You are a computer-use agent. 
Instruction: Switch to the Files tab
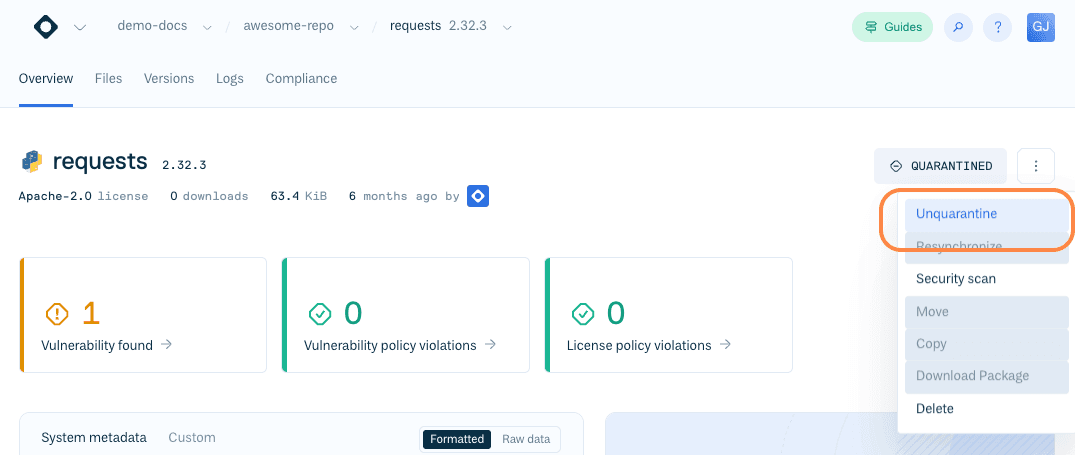[x=108, y=79]
